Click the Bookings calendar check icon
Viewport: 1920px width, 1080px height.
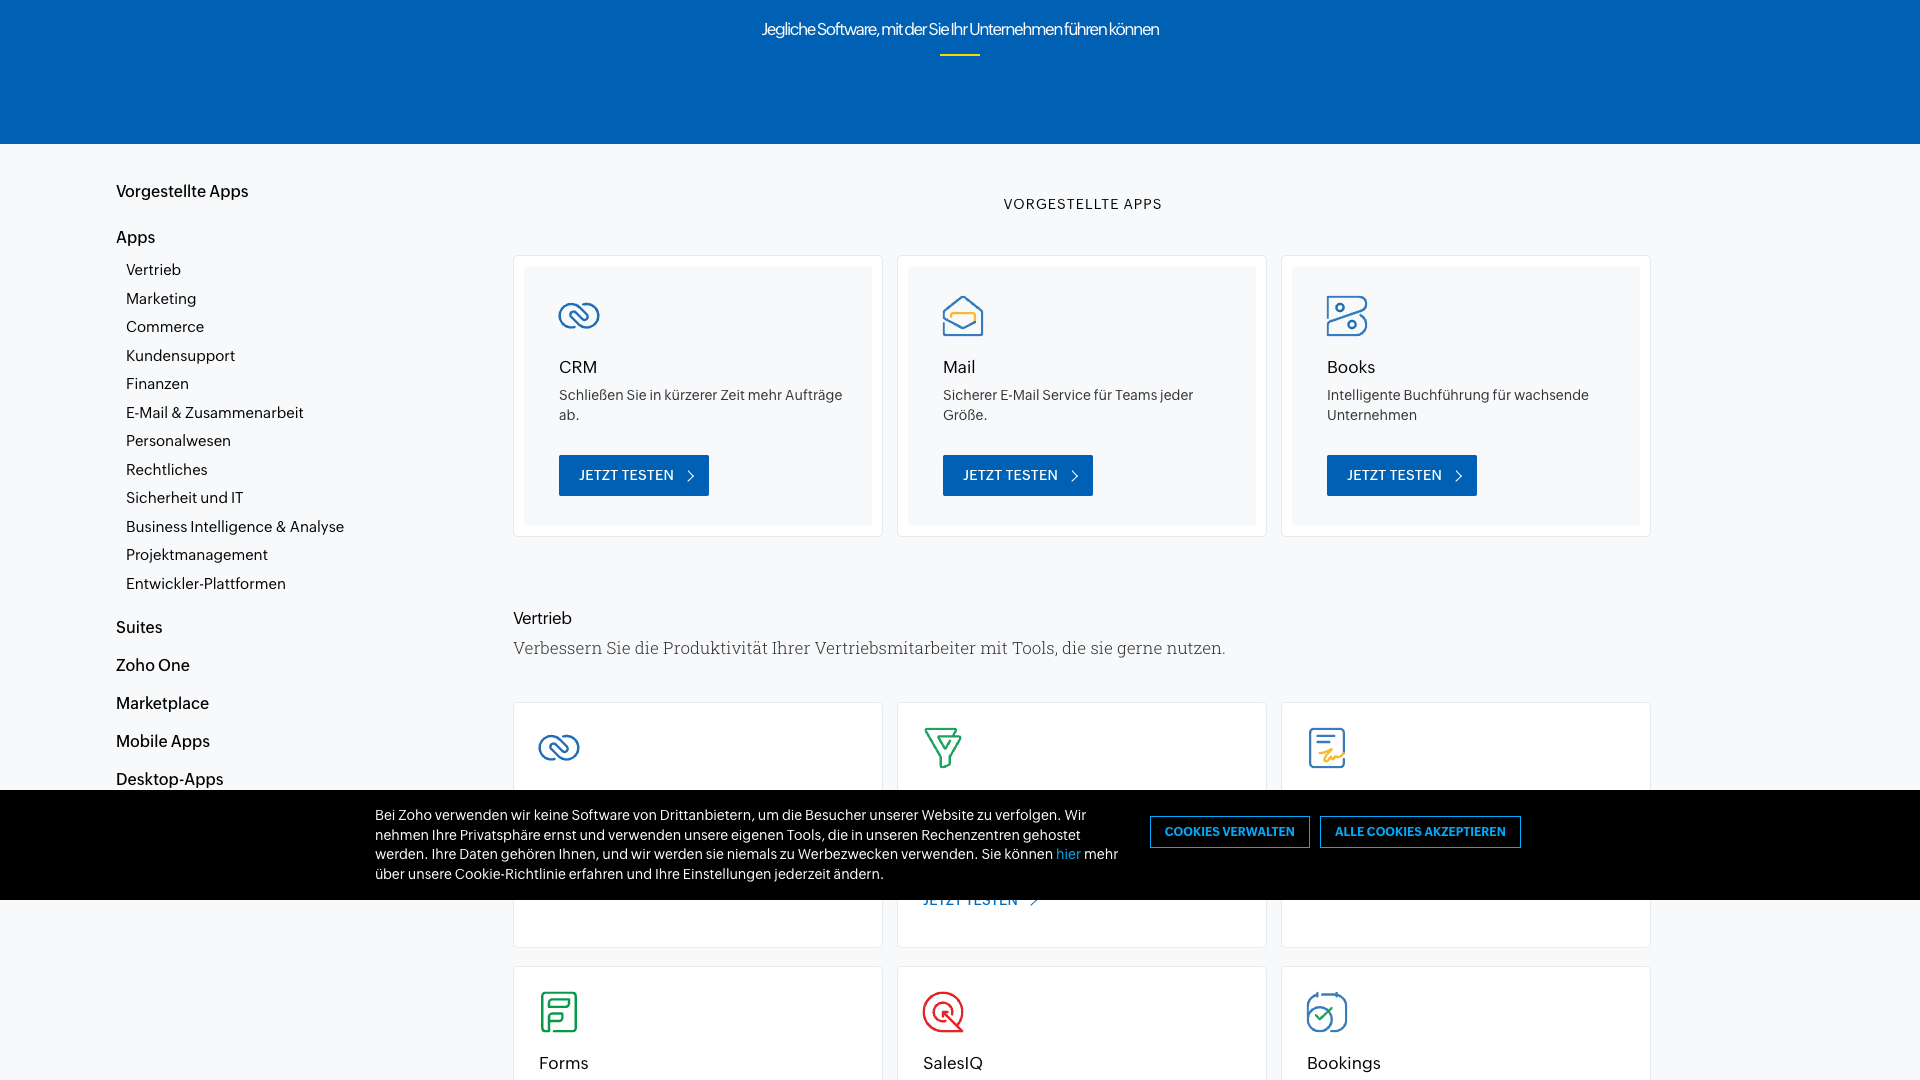(1327, 1011)
